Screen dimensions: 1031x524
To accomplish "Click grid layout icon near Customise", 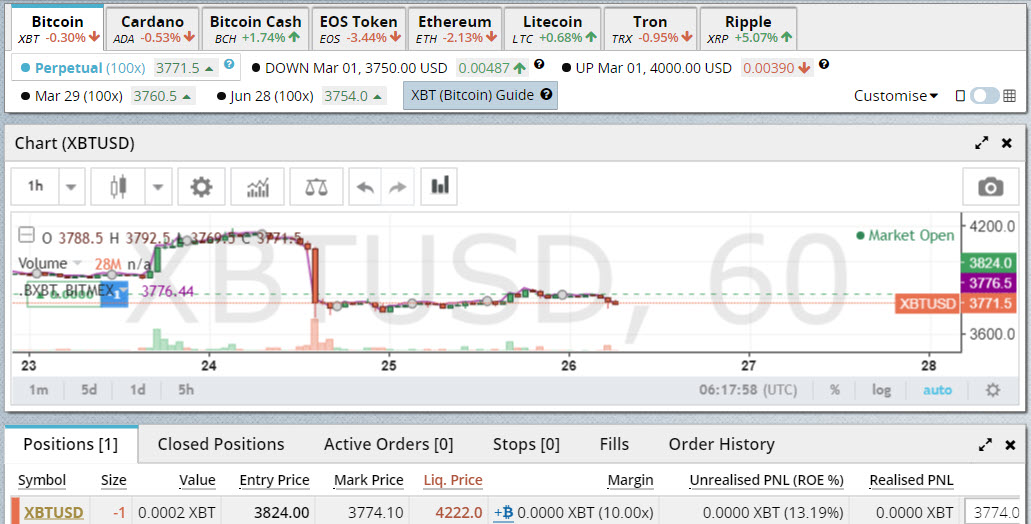I will click(1009, 96).
